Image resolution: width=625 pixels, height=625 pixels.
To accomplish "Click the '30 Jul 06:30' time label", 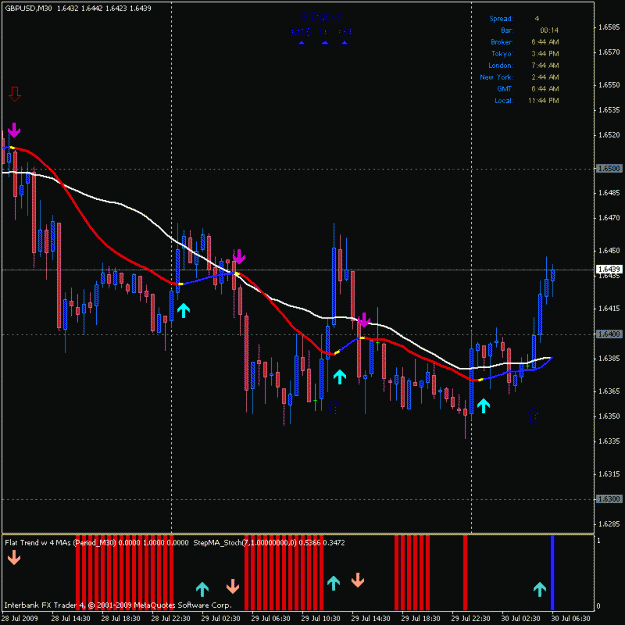I will (x=571, y=618).
